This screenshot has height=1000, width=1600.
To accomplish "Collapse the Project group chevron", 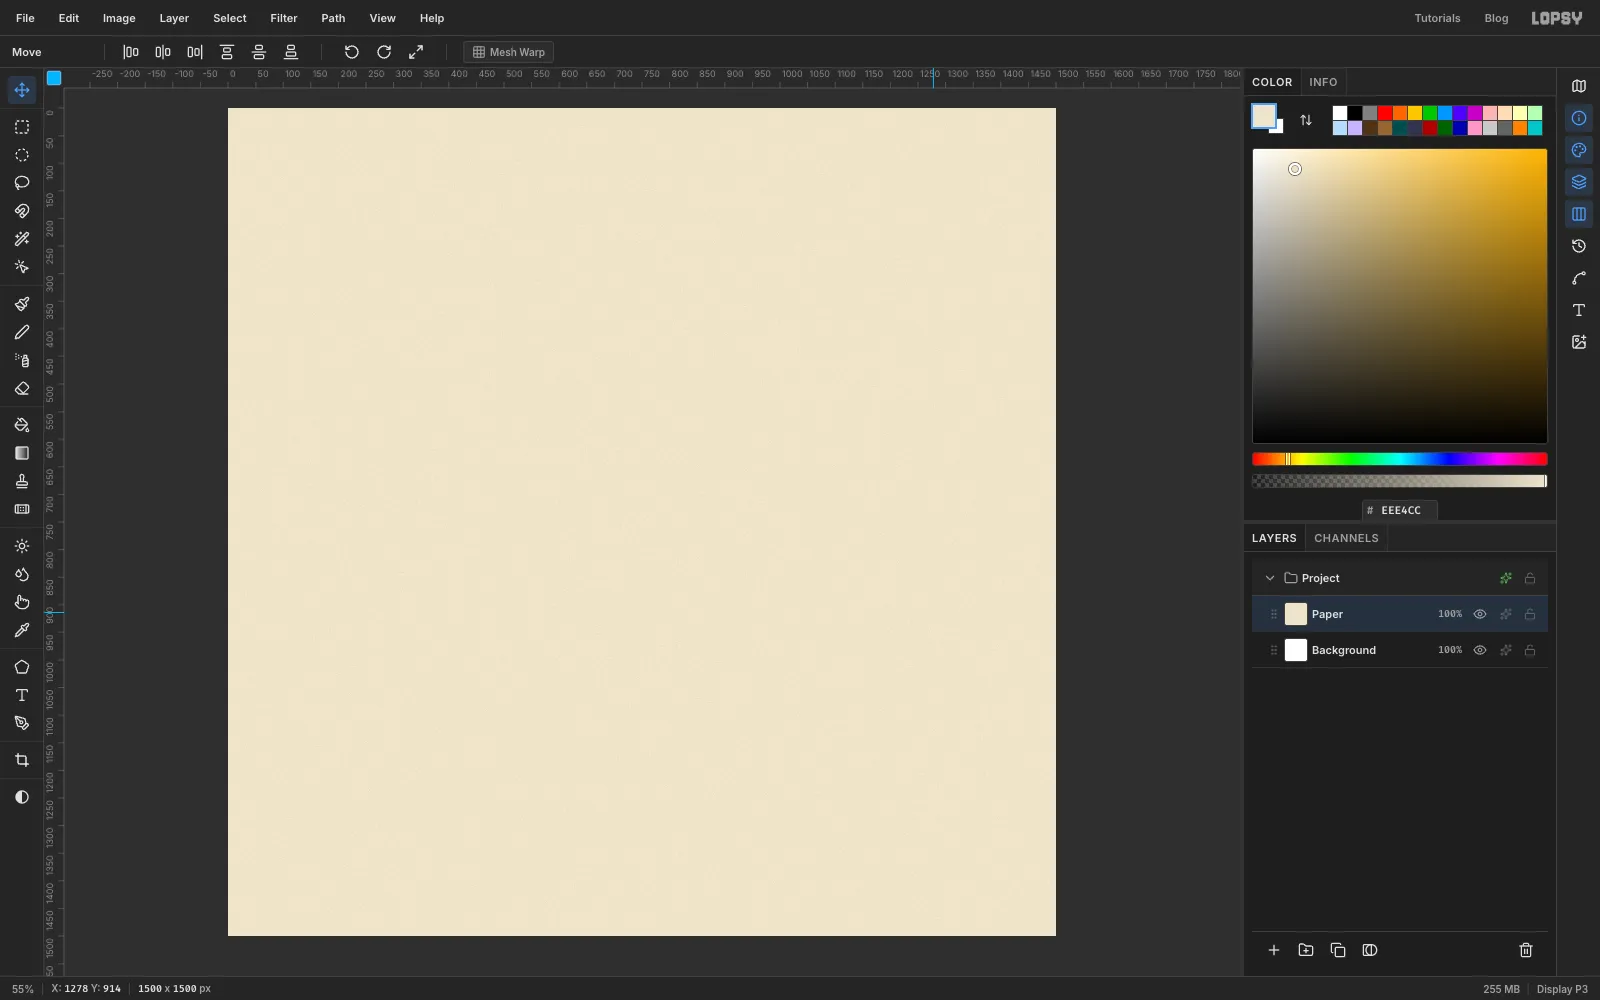I will coord(1270,578).
